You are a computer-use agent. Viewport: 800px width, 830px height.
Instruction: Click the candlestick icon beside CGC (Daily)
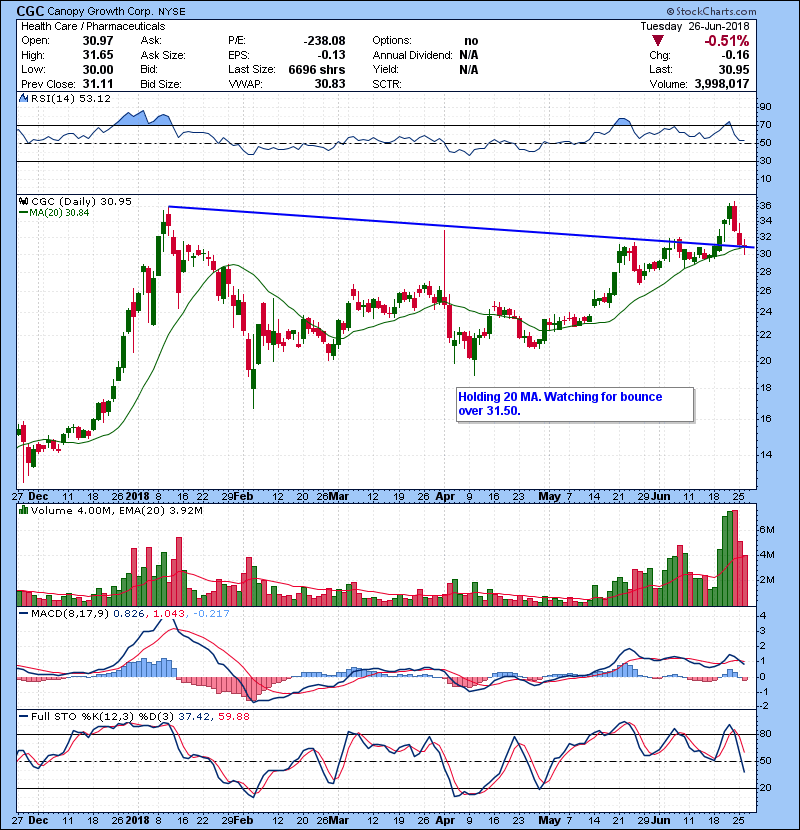click(23, 201)
